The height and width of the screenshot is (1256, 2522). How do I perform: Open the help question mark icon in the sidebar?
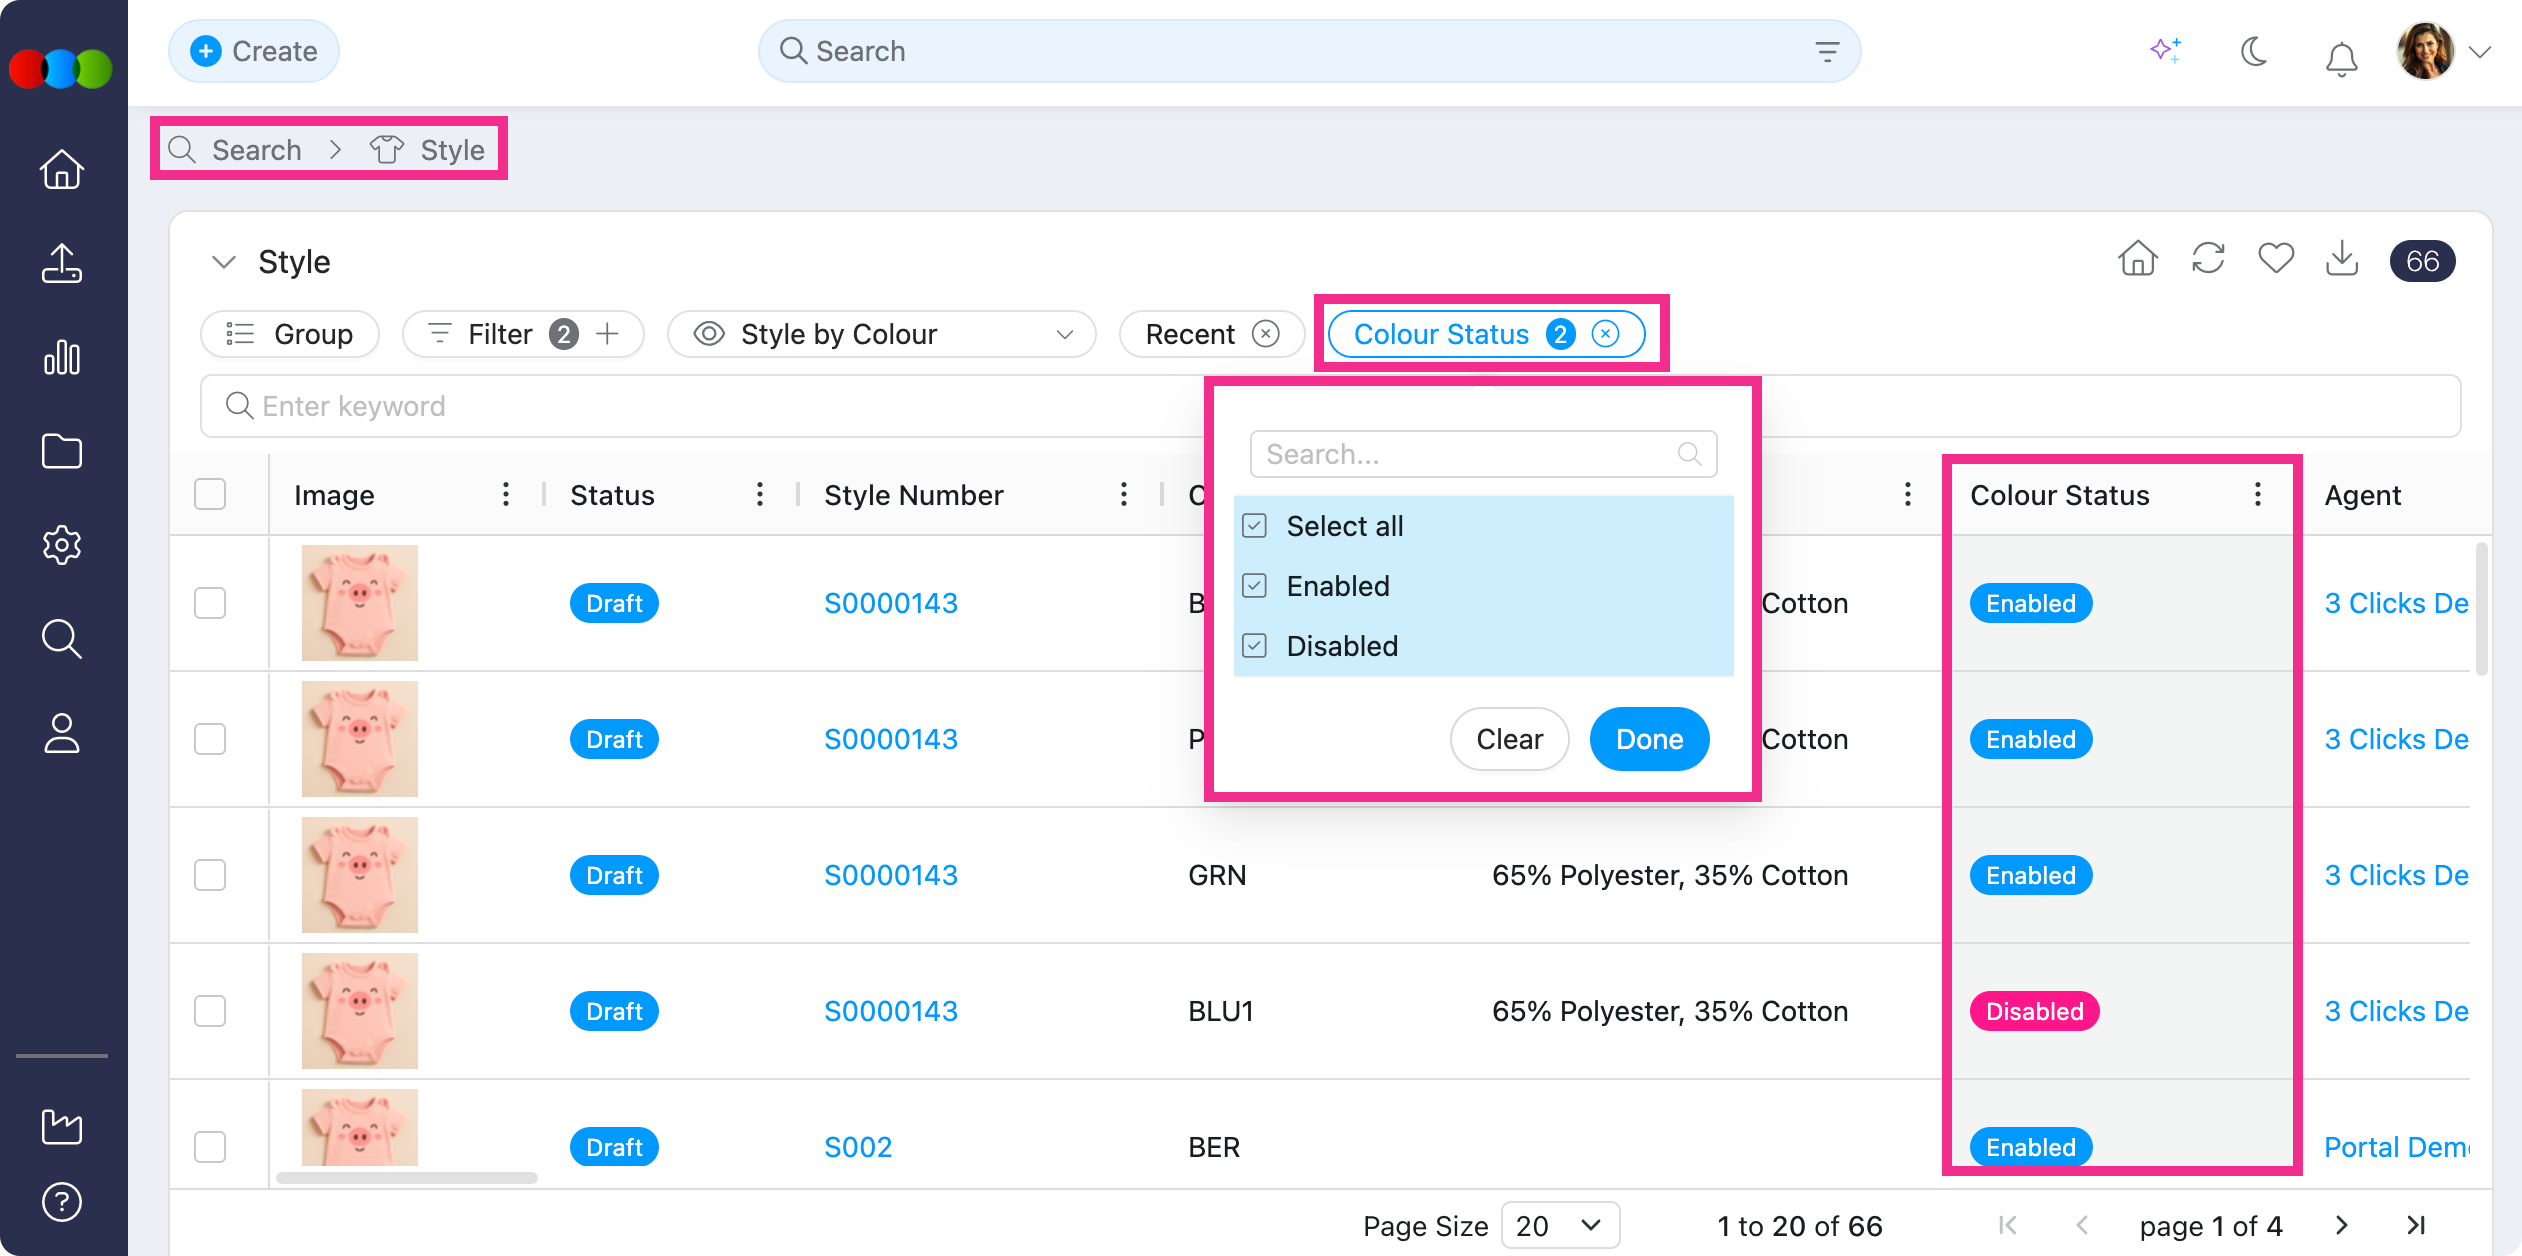(x=62, y=1202)
